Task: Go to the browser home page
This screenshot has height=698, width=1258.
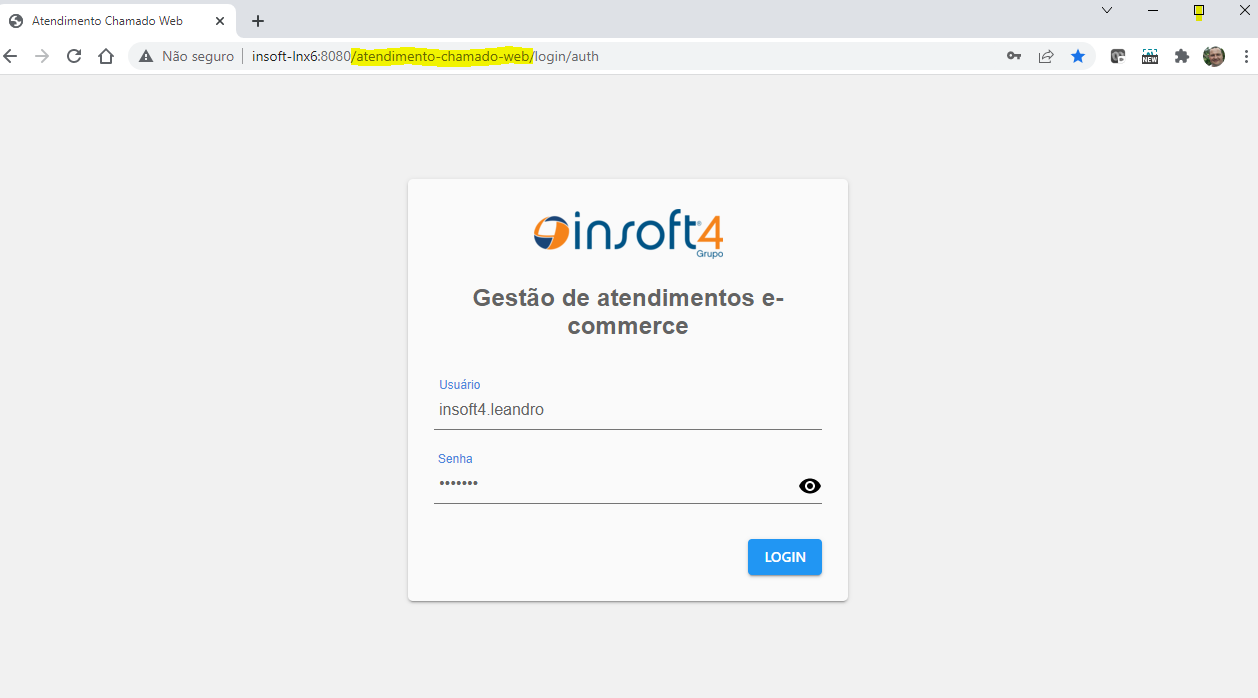Action: pos(106,56)
